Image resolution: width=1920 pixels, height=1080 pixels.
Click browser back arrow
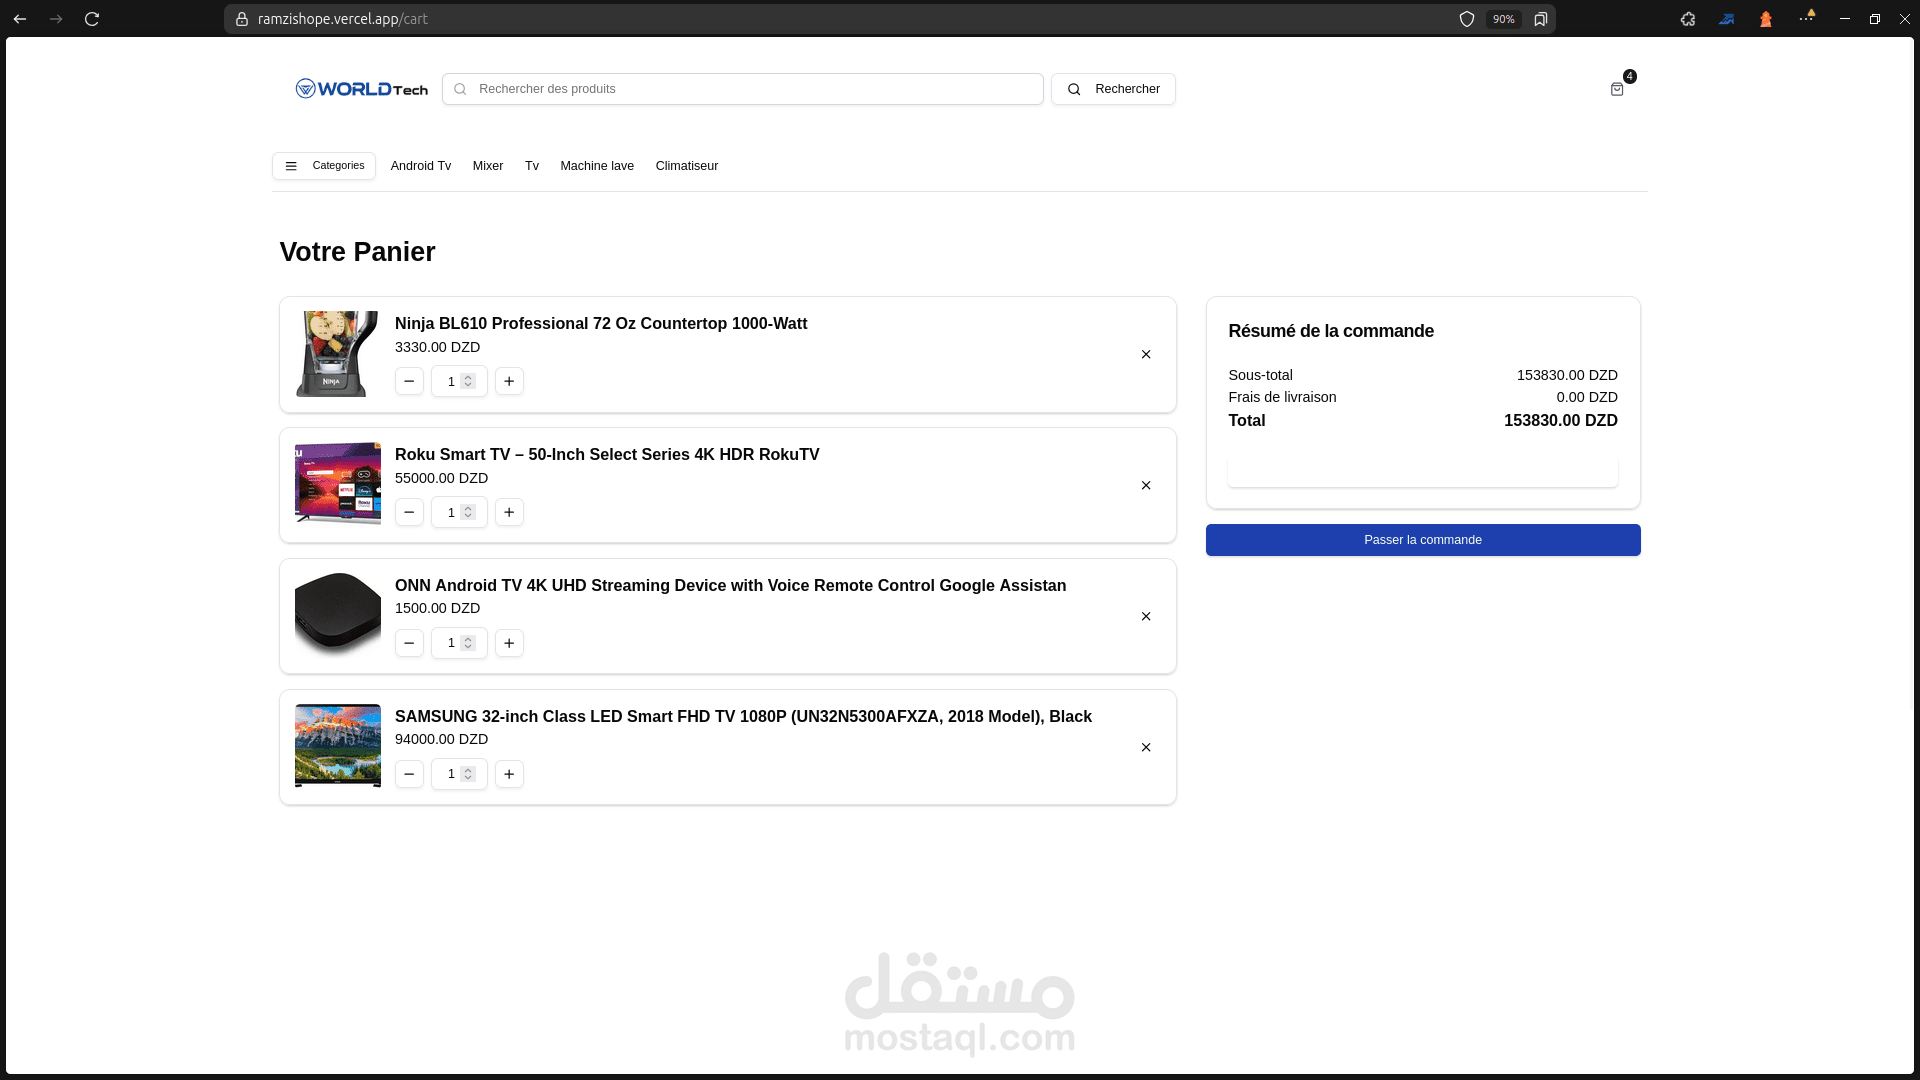click(x=20, y=19)
